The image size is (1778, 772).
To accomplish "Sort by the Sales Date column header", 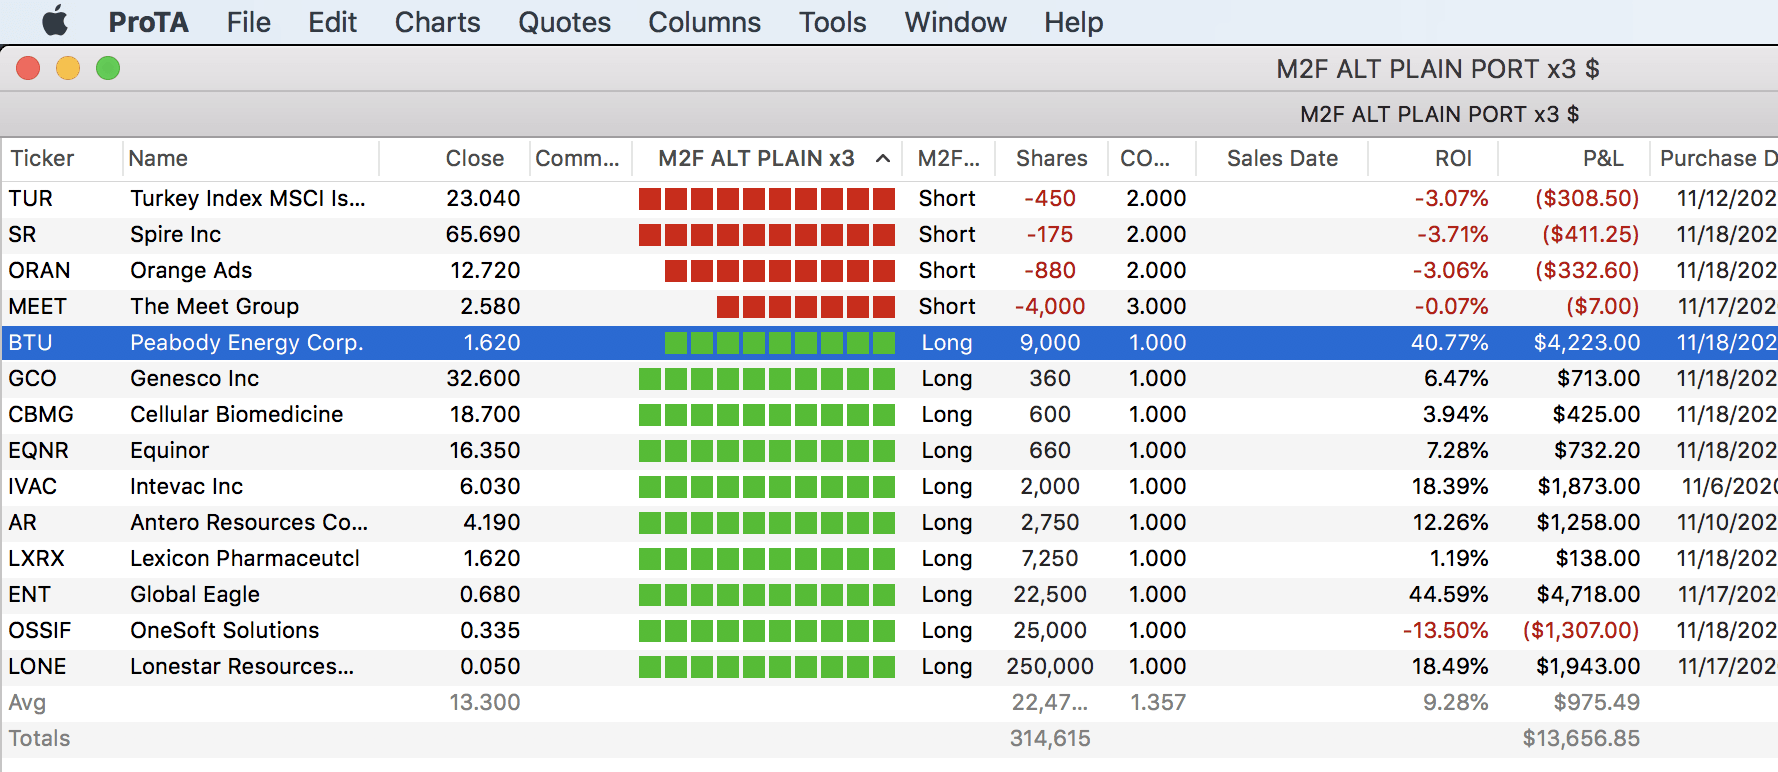I will (1282, 158).
